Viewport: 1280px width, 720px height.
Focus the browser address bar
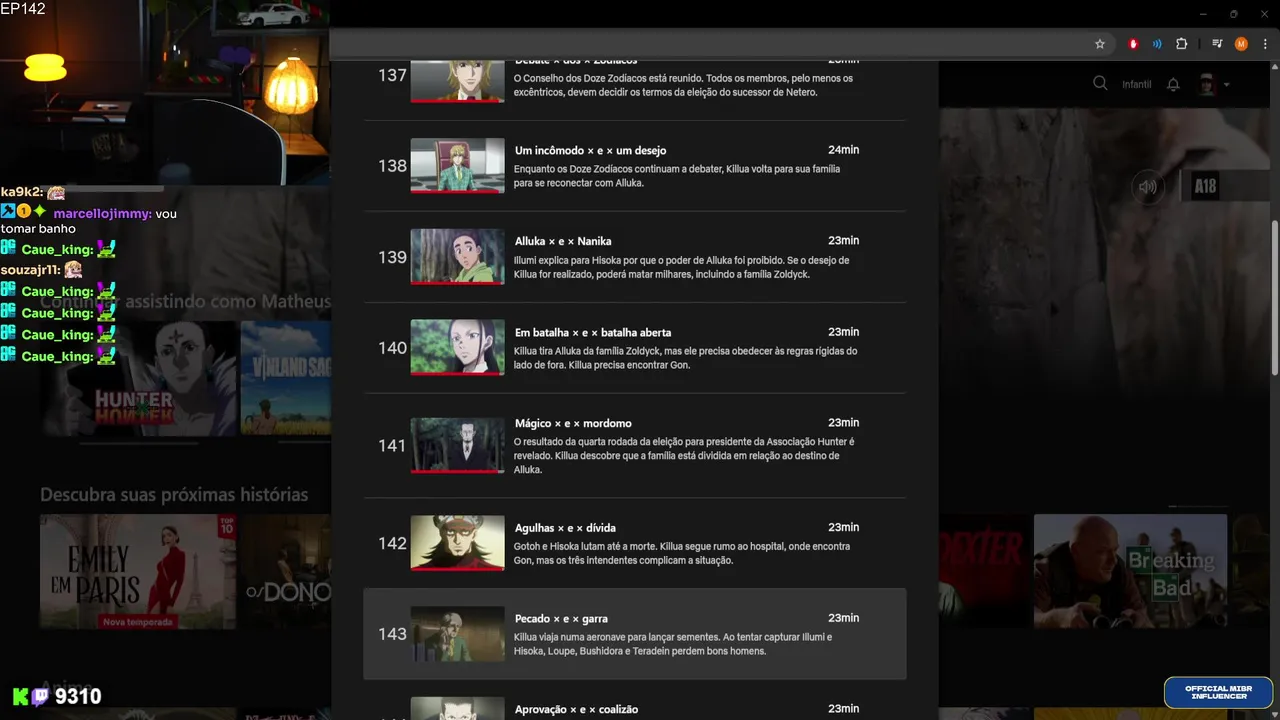click(x=708, y=44)
